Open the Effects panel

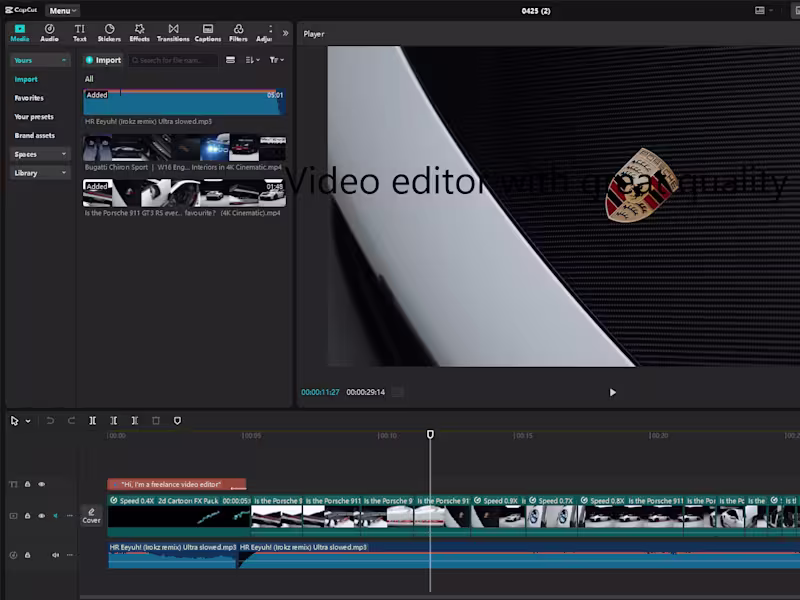coord(139,33)
